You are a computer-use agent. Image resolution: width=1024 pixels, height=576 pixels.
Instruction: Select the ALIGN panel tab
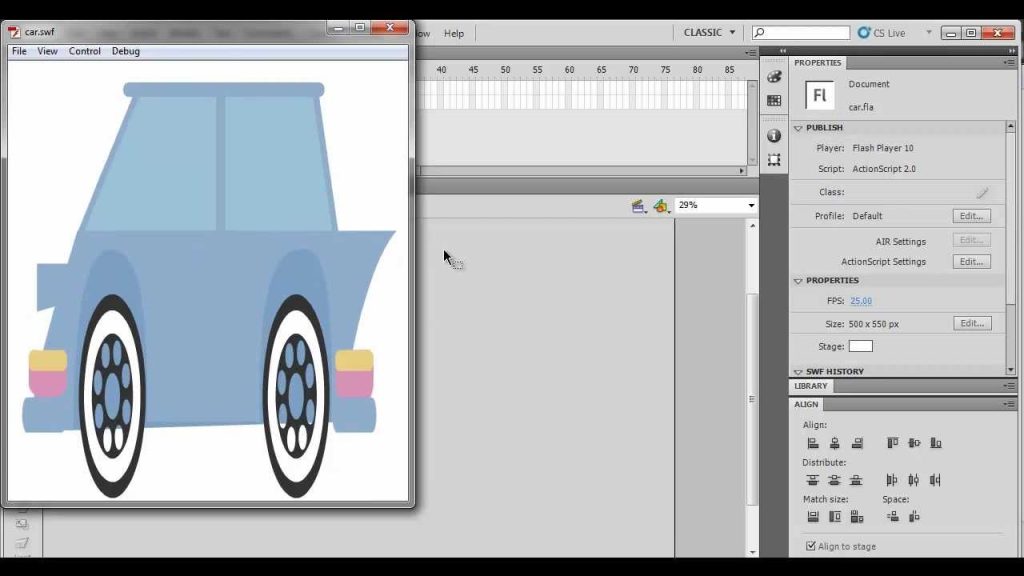pos(806,404)
